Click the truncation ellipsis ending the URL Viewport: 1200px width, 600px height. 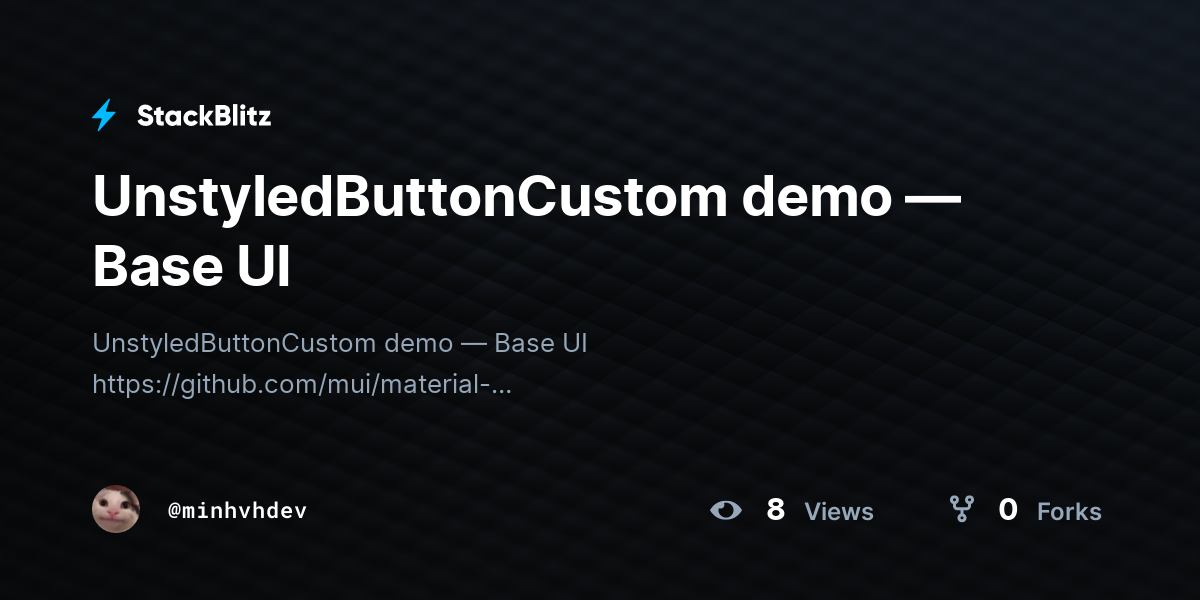tap(502, 384)
